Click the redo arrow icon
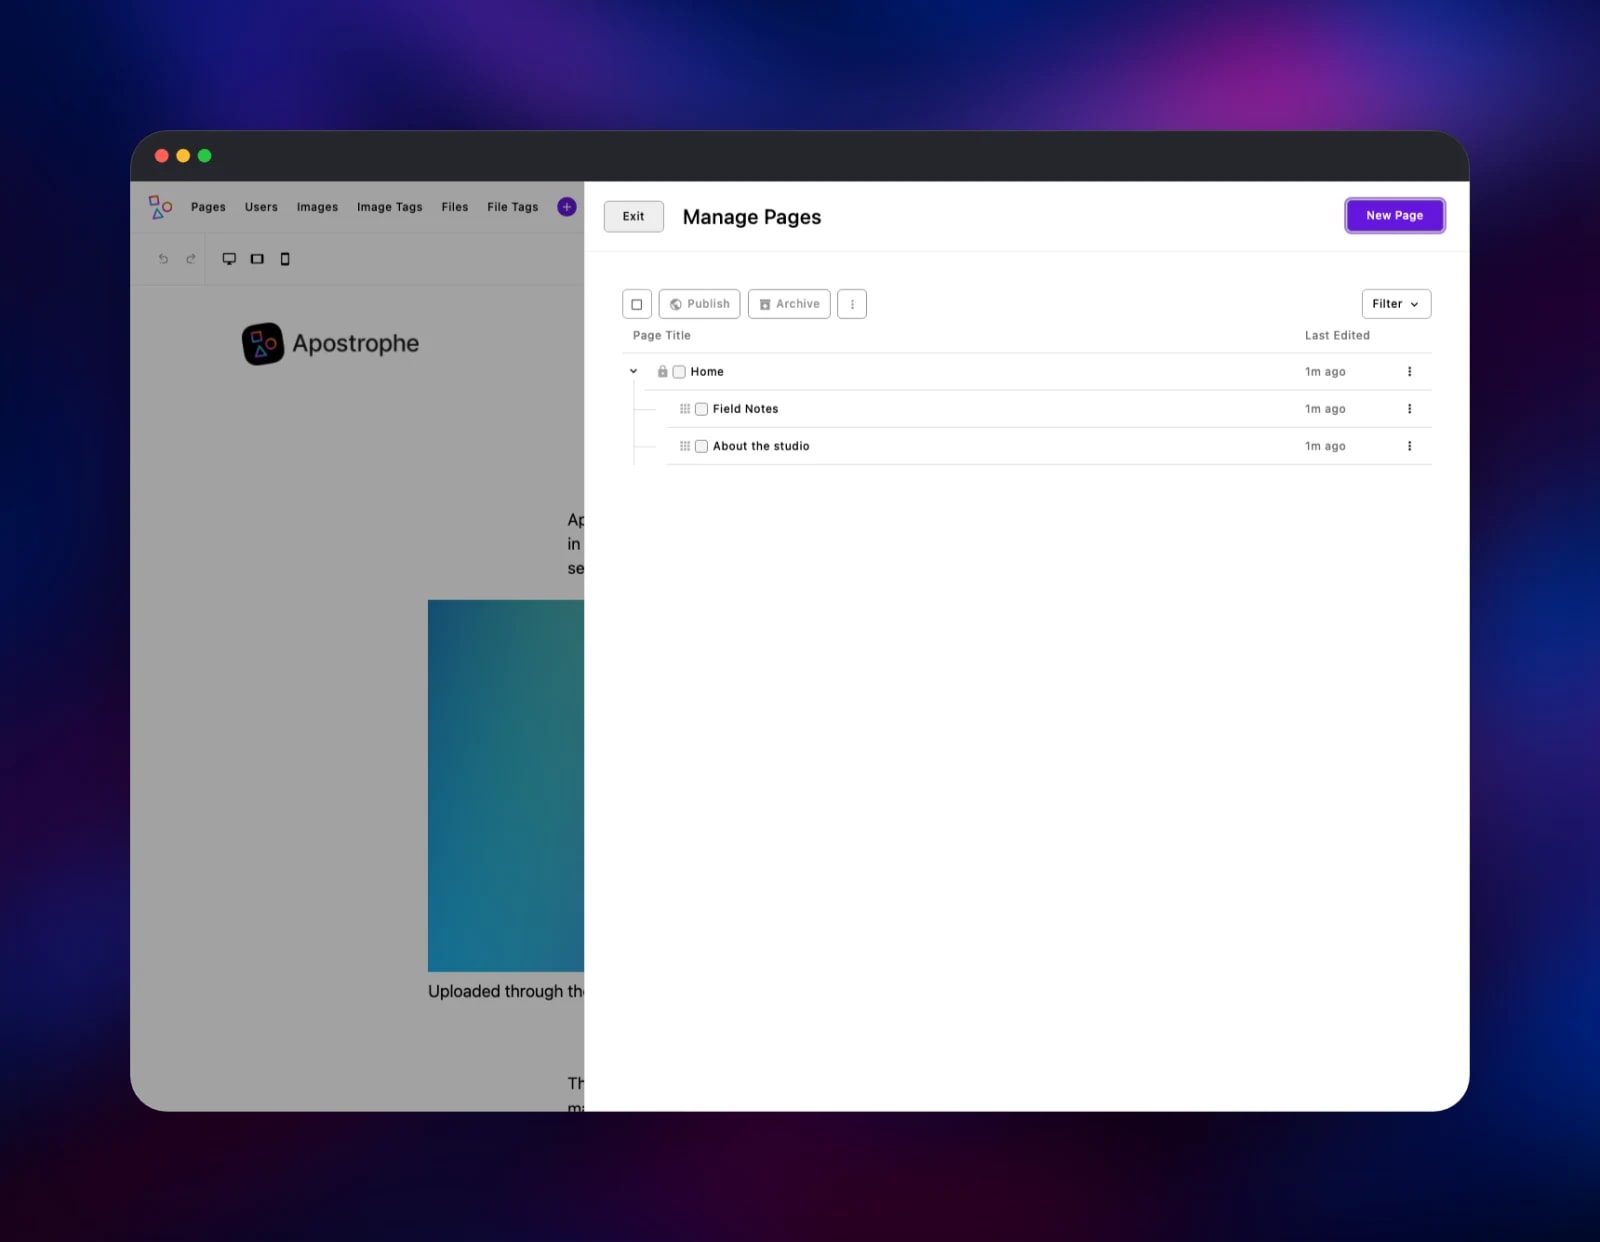Image resolution: width=1600 pixels, height=1242 pixels. [x=190, y=259]
